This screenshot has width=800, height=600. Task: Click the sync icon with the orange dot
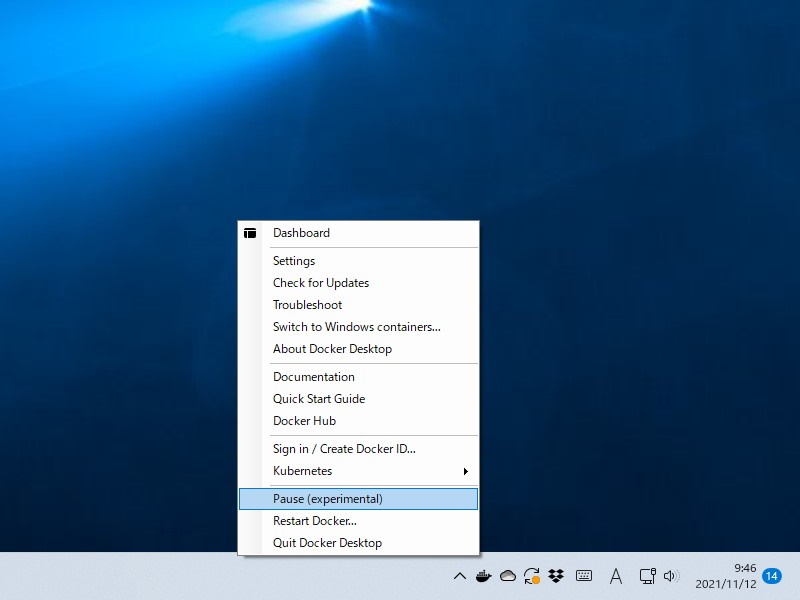[531, 576]
